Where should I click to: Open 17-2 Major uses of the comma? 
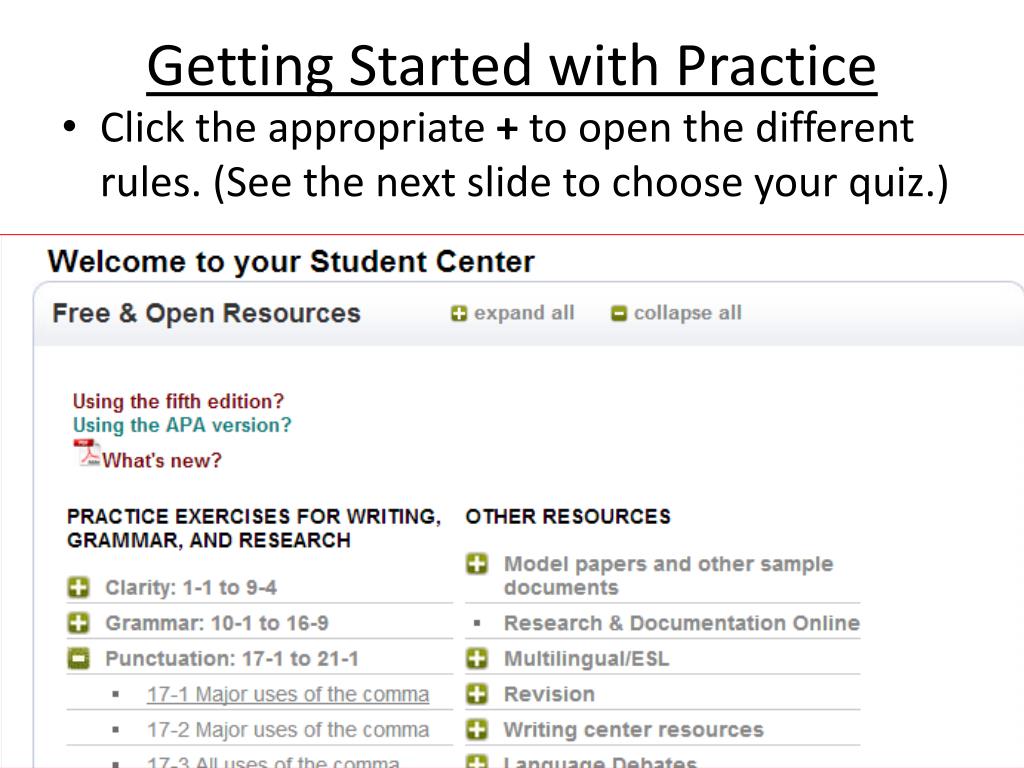click(x=287, y=730)
